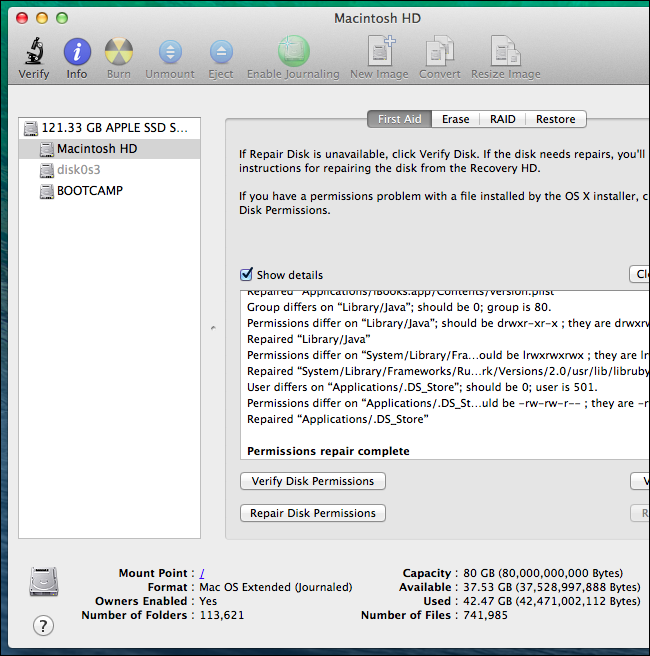Select the BOOTCAMP volume
This screenshot has width=650, height=656.
coord(110,191)
